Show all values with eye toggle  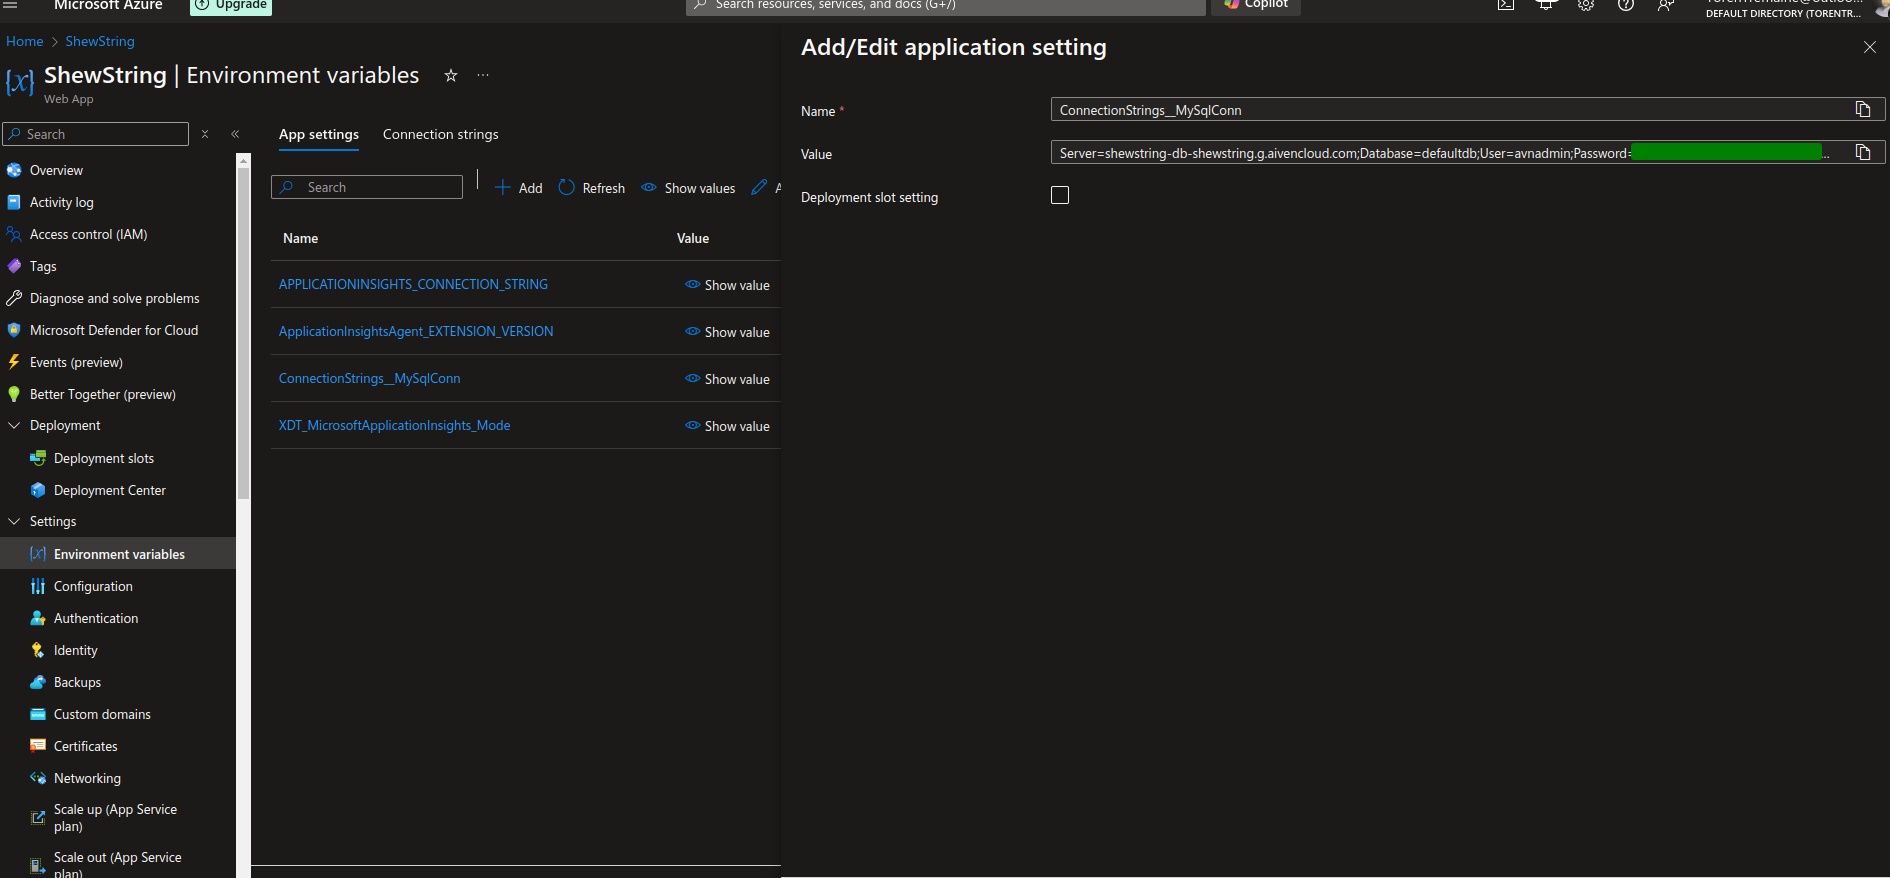[x=688, y=188]
